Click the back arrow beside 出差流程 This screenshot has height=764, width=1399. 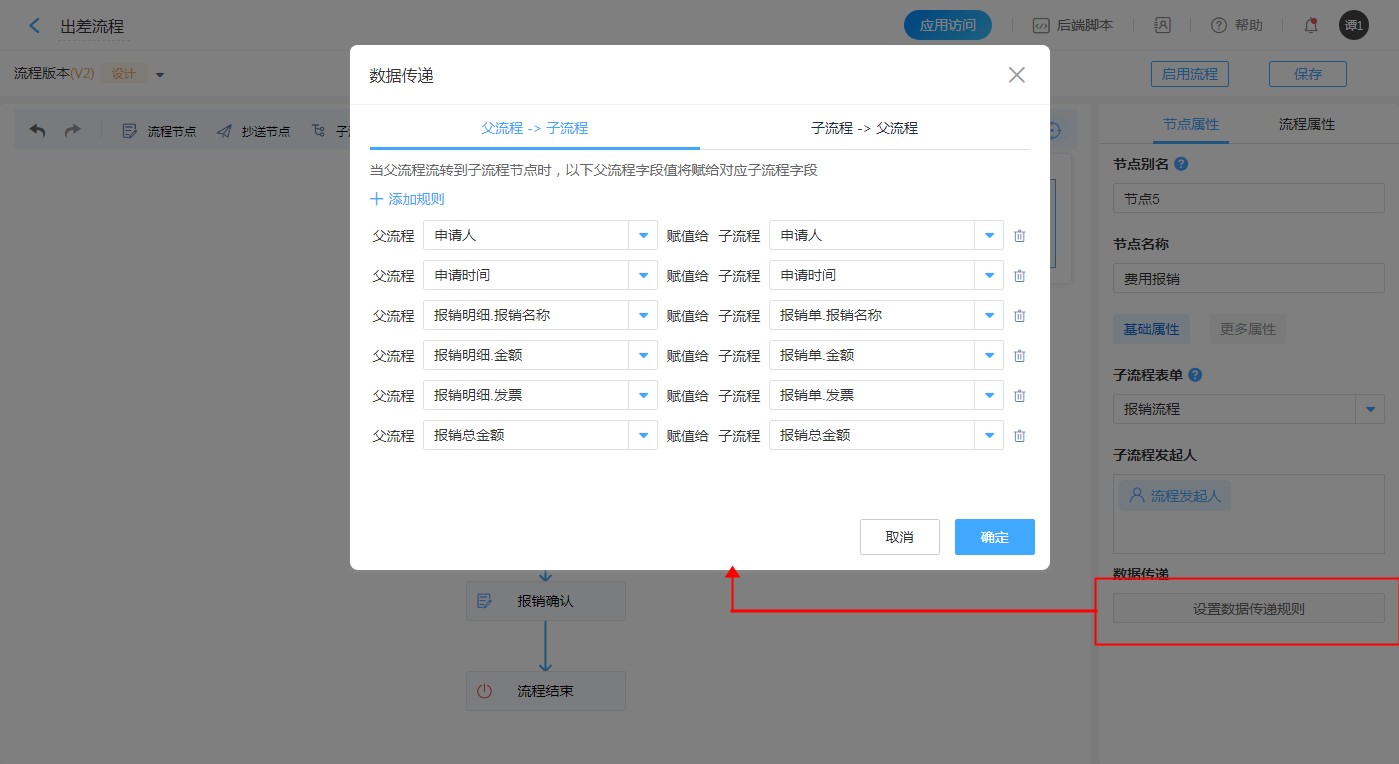click(35, 26)
